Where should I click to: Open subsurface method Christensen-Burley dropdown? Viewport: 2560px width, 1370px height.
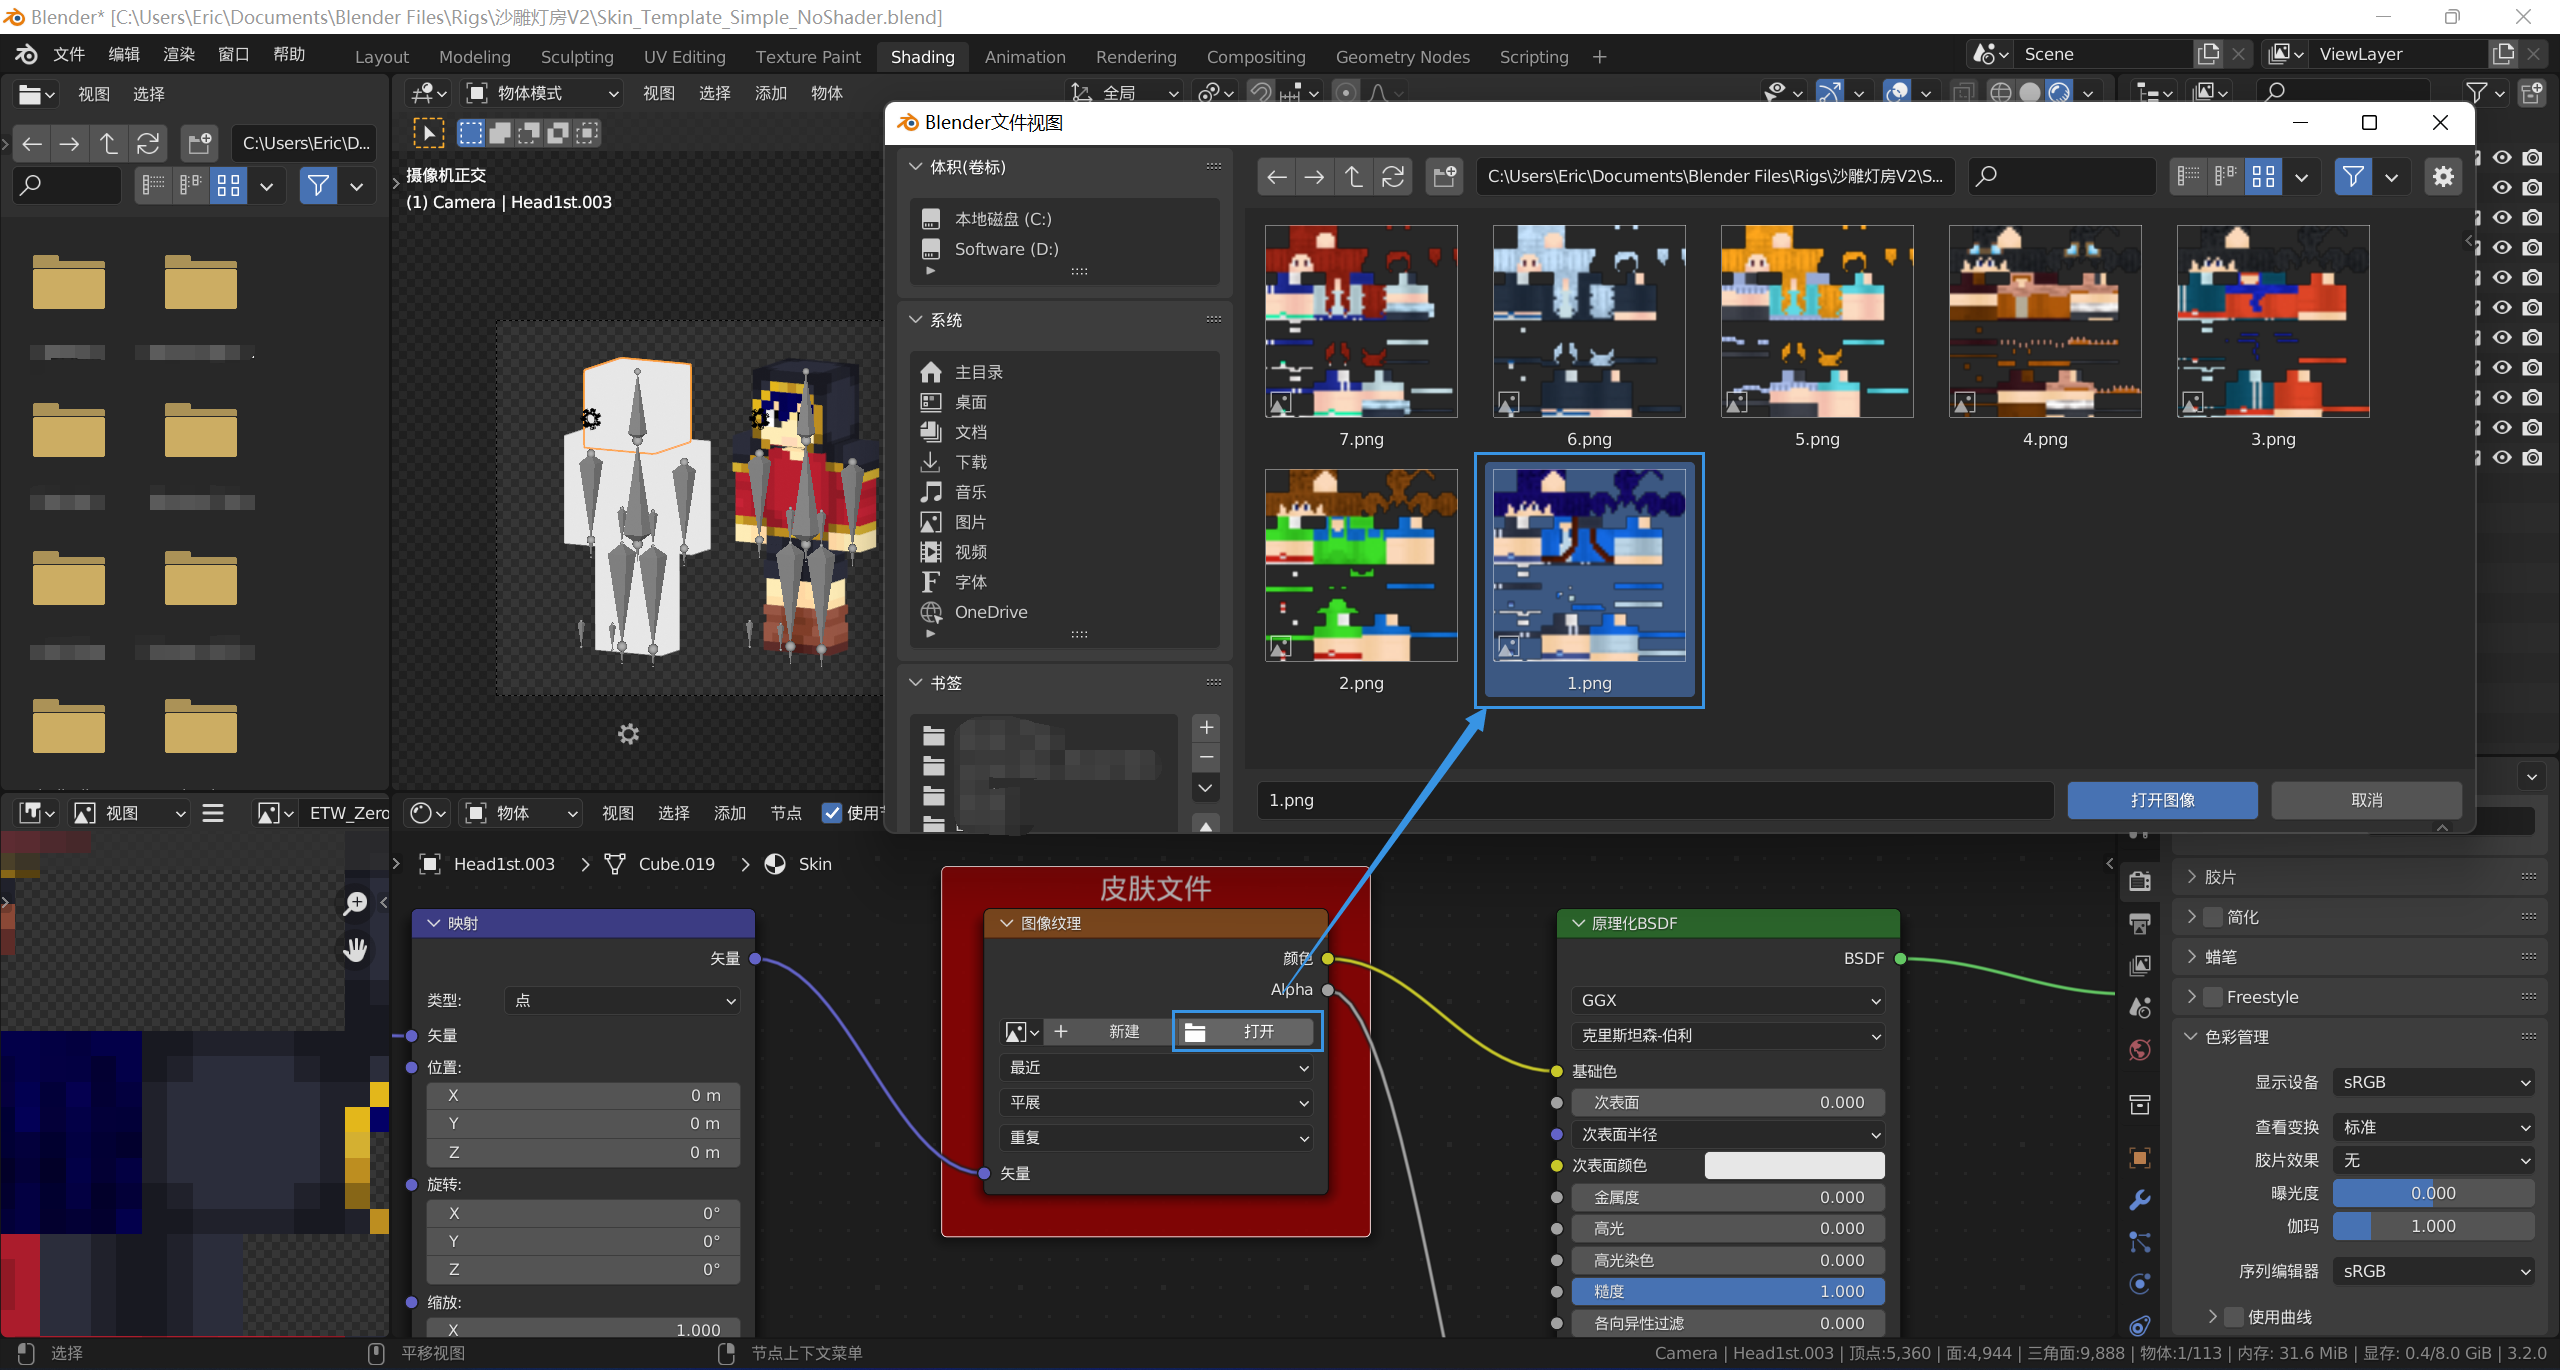[1728, 1036]
